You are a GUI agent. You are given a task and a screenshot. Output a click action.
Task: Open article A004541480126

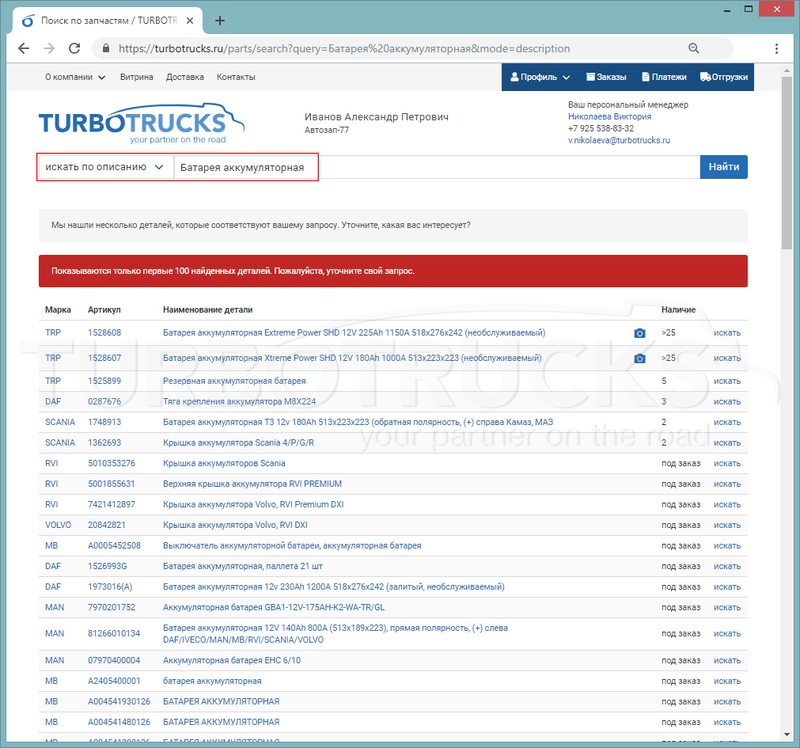119,722
